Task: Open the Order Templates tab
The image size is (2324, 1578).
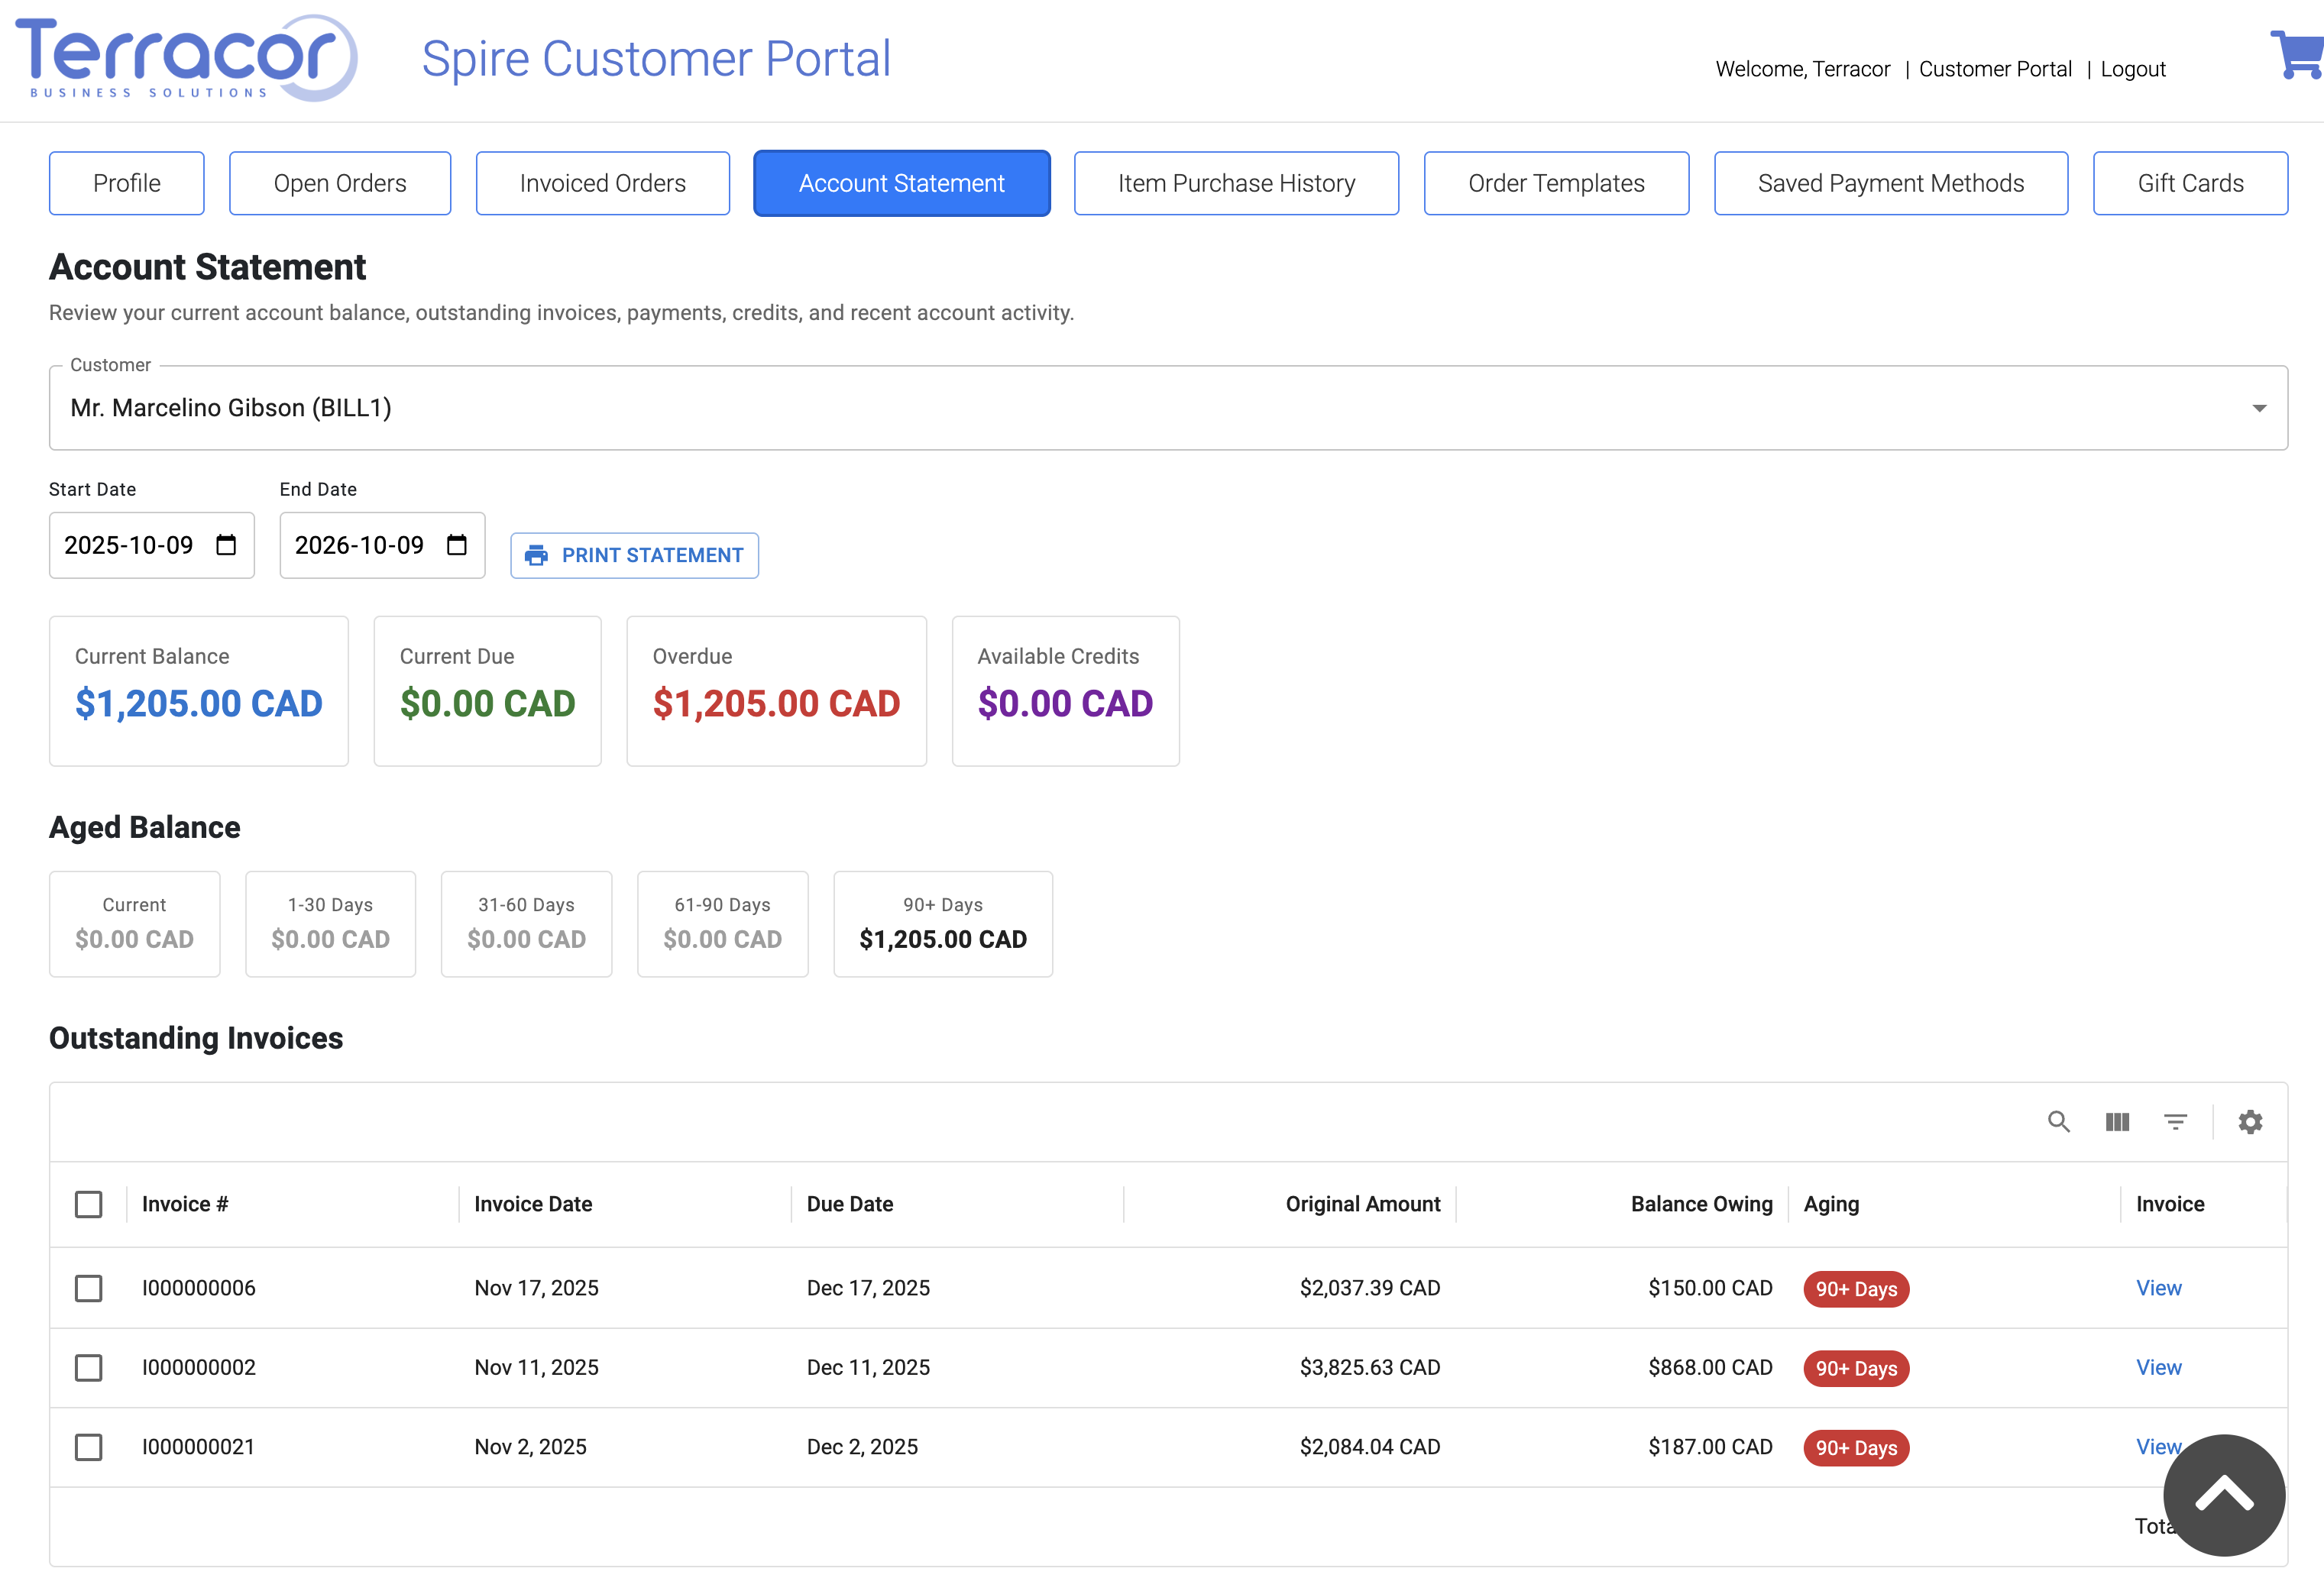Action: tap(1557, 183)
